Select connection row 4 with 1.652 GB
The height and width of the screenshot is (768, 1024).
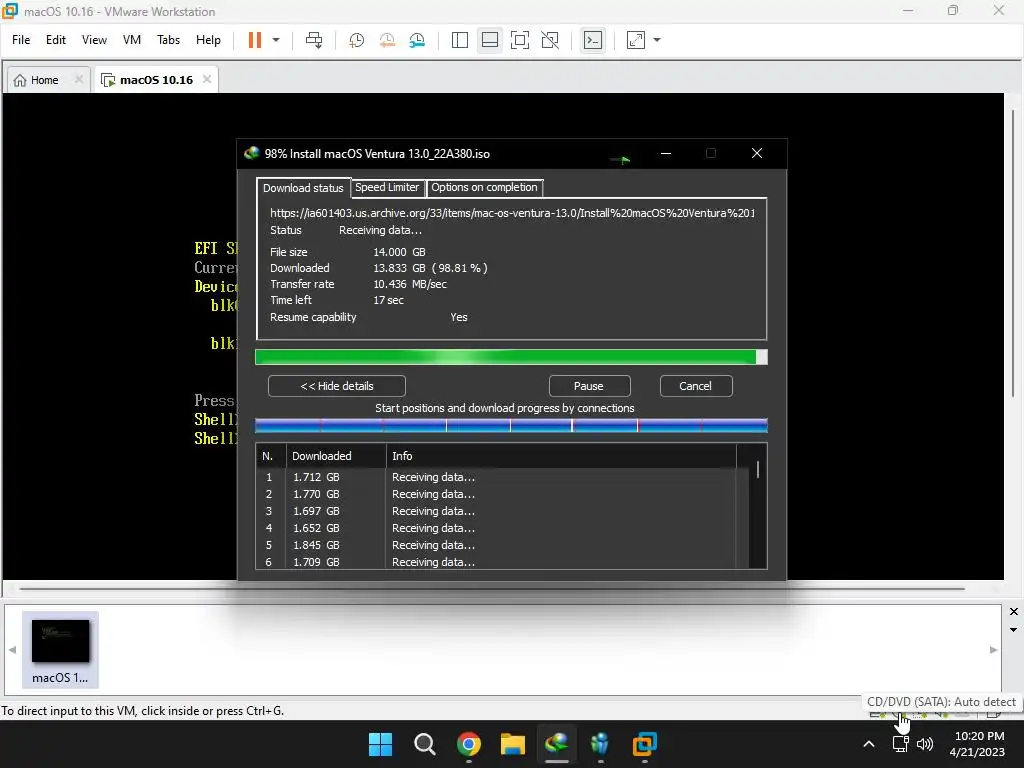click(502, 528)
